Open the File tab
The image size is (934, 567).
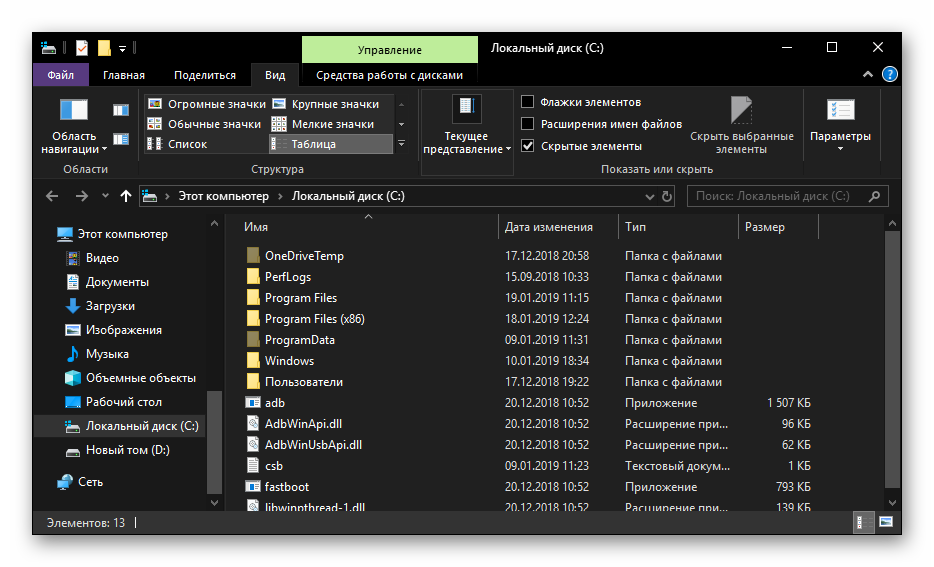(60, 75)
